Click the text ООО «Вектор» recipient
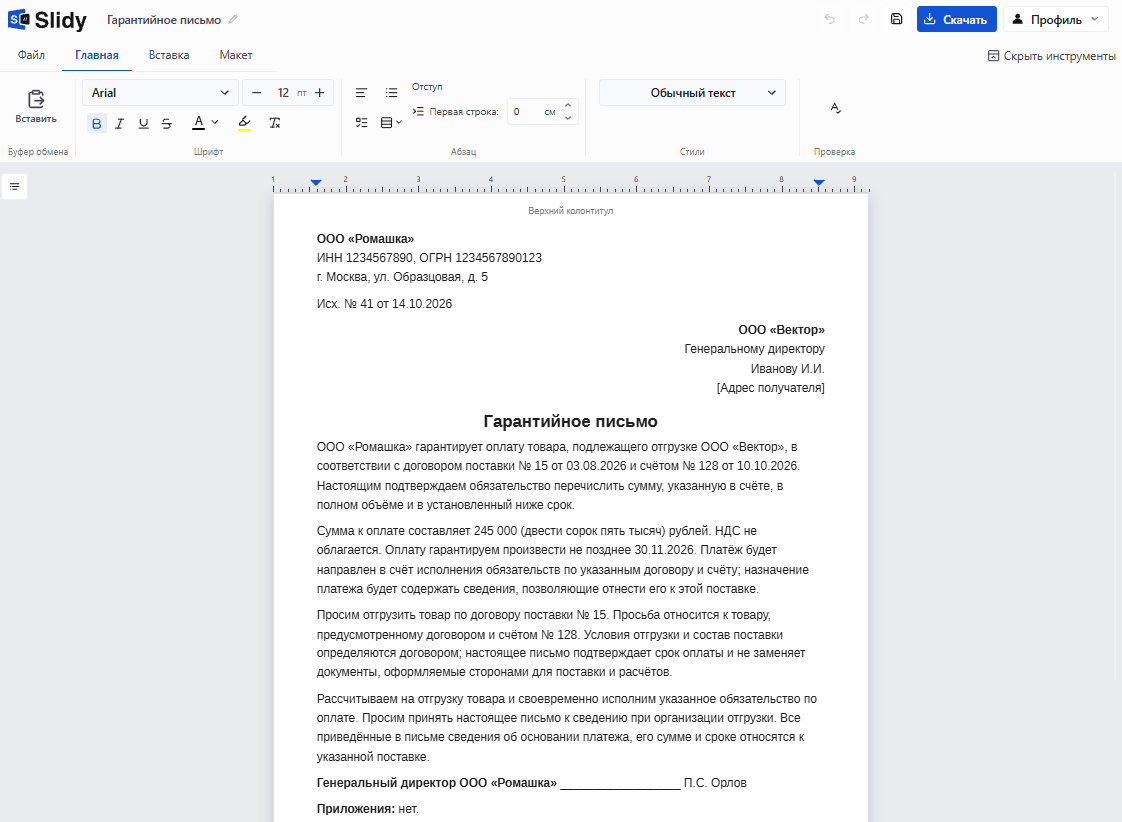 point(781,330)
